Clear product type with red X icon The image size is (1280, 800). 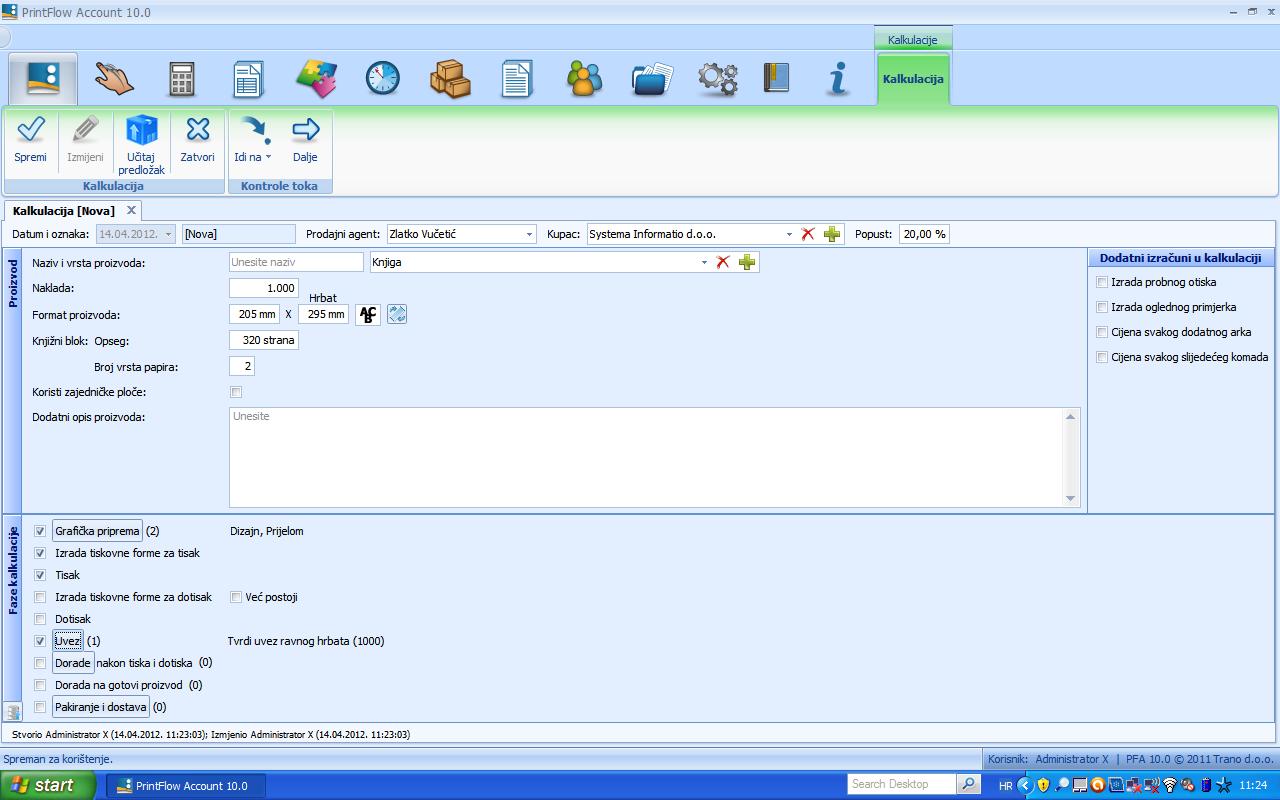pyautogui.click(x=723, y=262)
